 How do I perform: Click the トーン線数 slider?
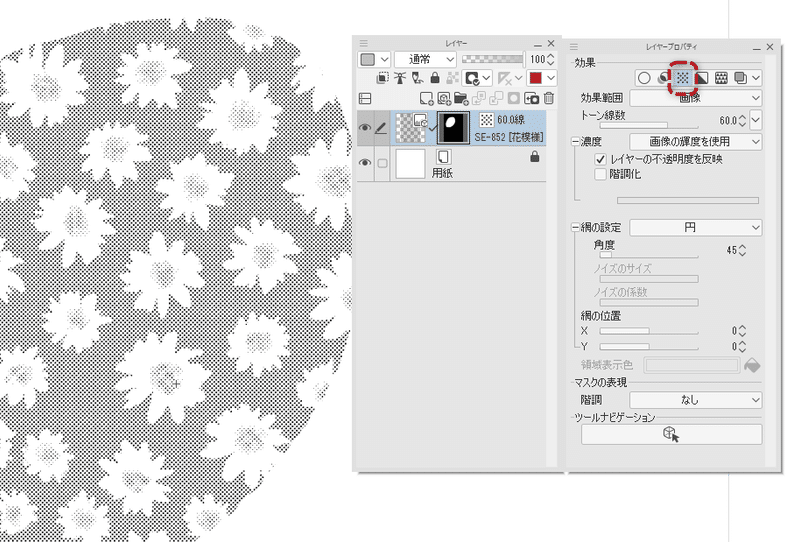tap(648, 125)
